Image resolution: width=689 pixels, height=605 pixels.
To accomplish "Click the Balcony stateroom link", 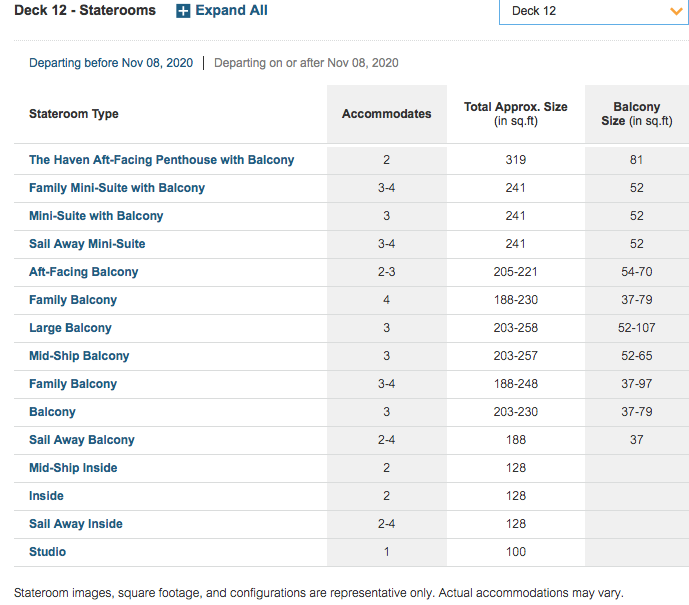I will [52, 412].
